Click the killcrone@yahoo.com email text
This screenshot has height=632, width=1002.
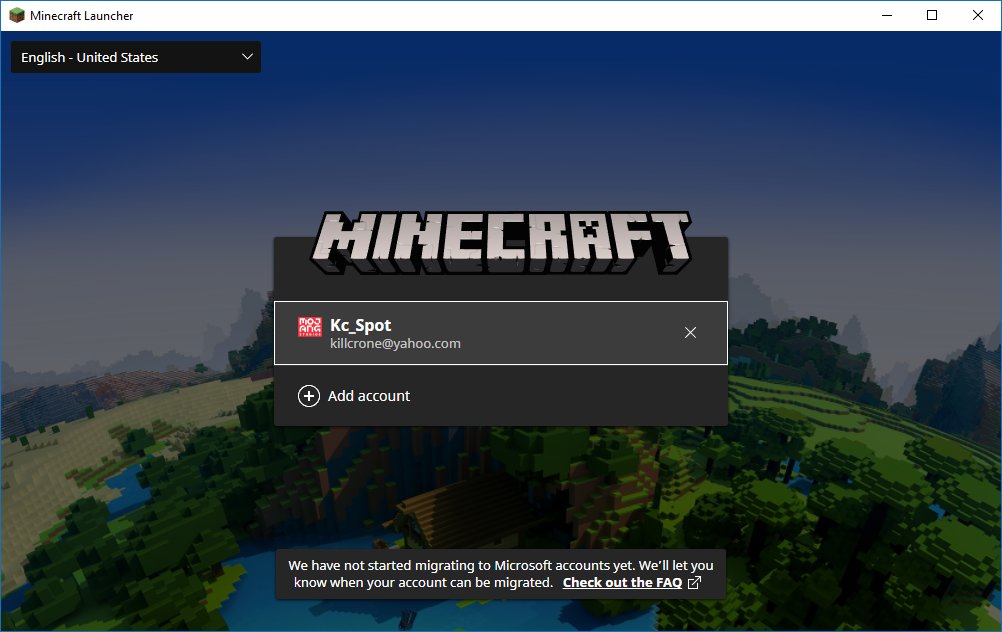pyautogui.click(x=395, y=344)
